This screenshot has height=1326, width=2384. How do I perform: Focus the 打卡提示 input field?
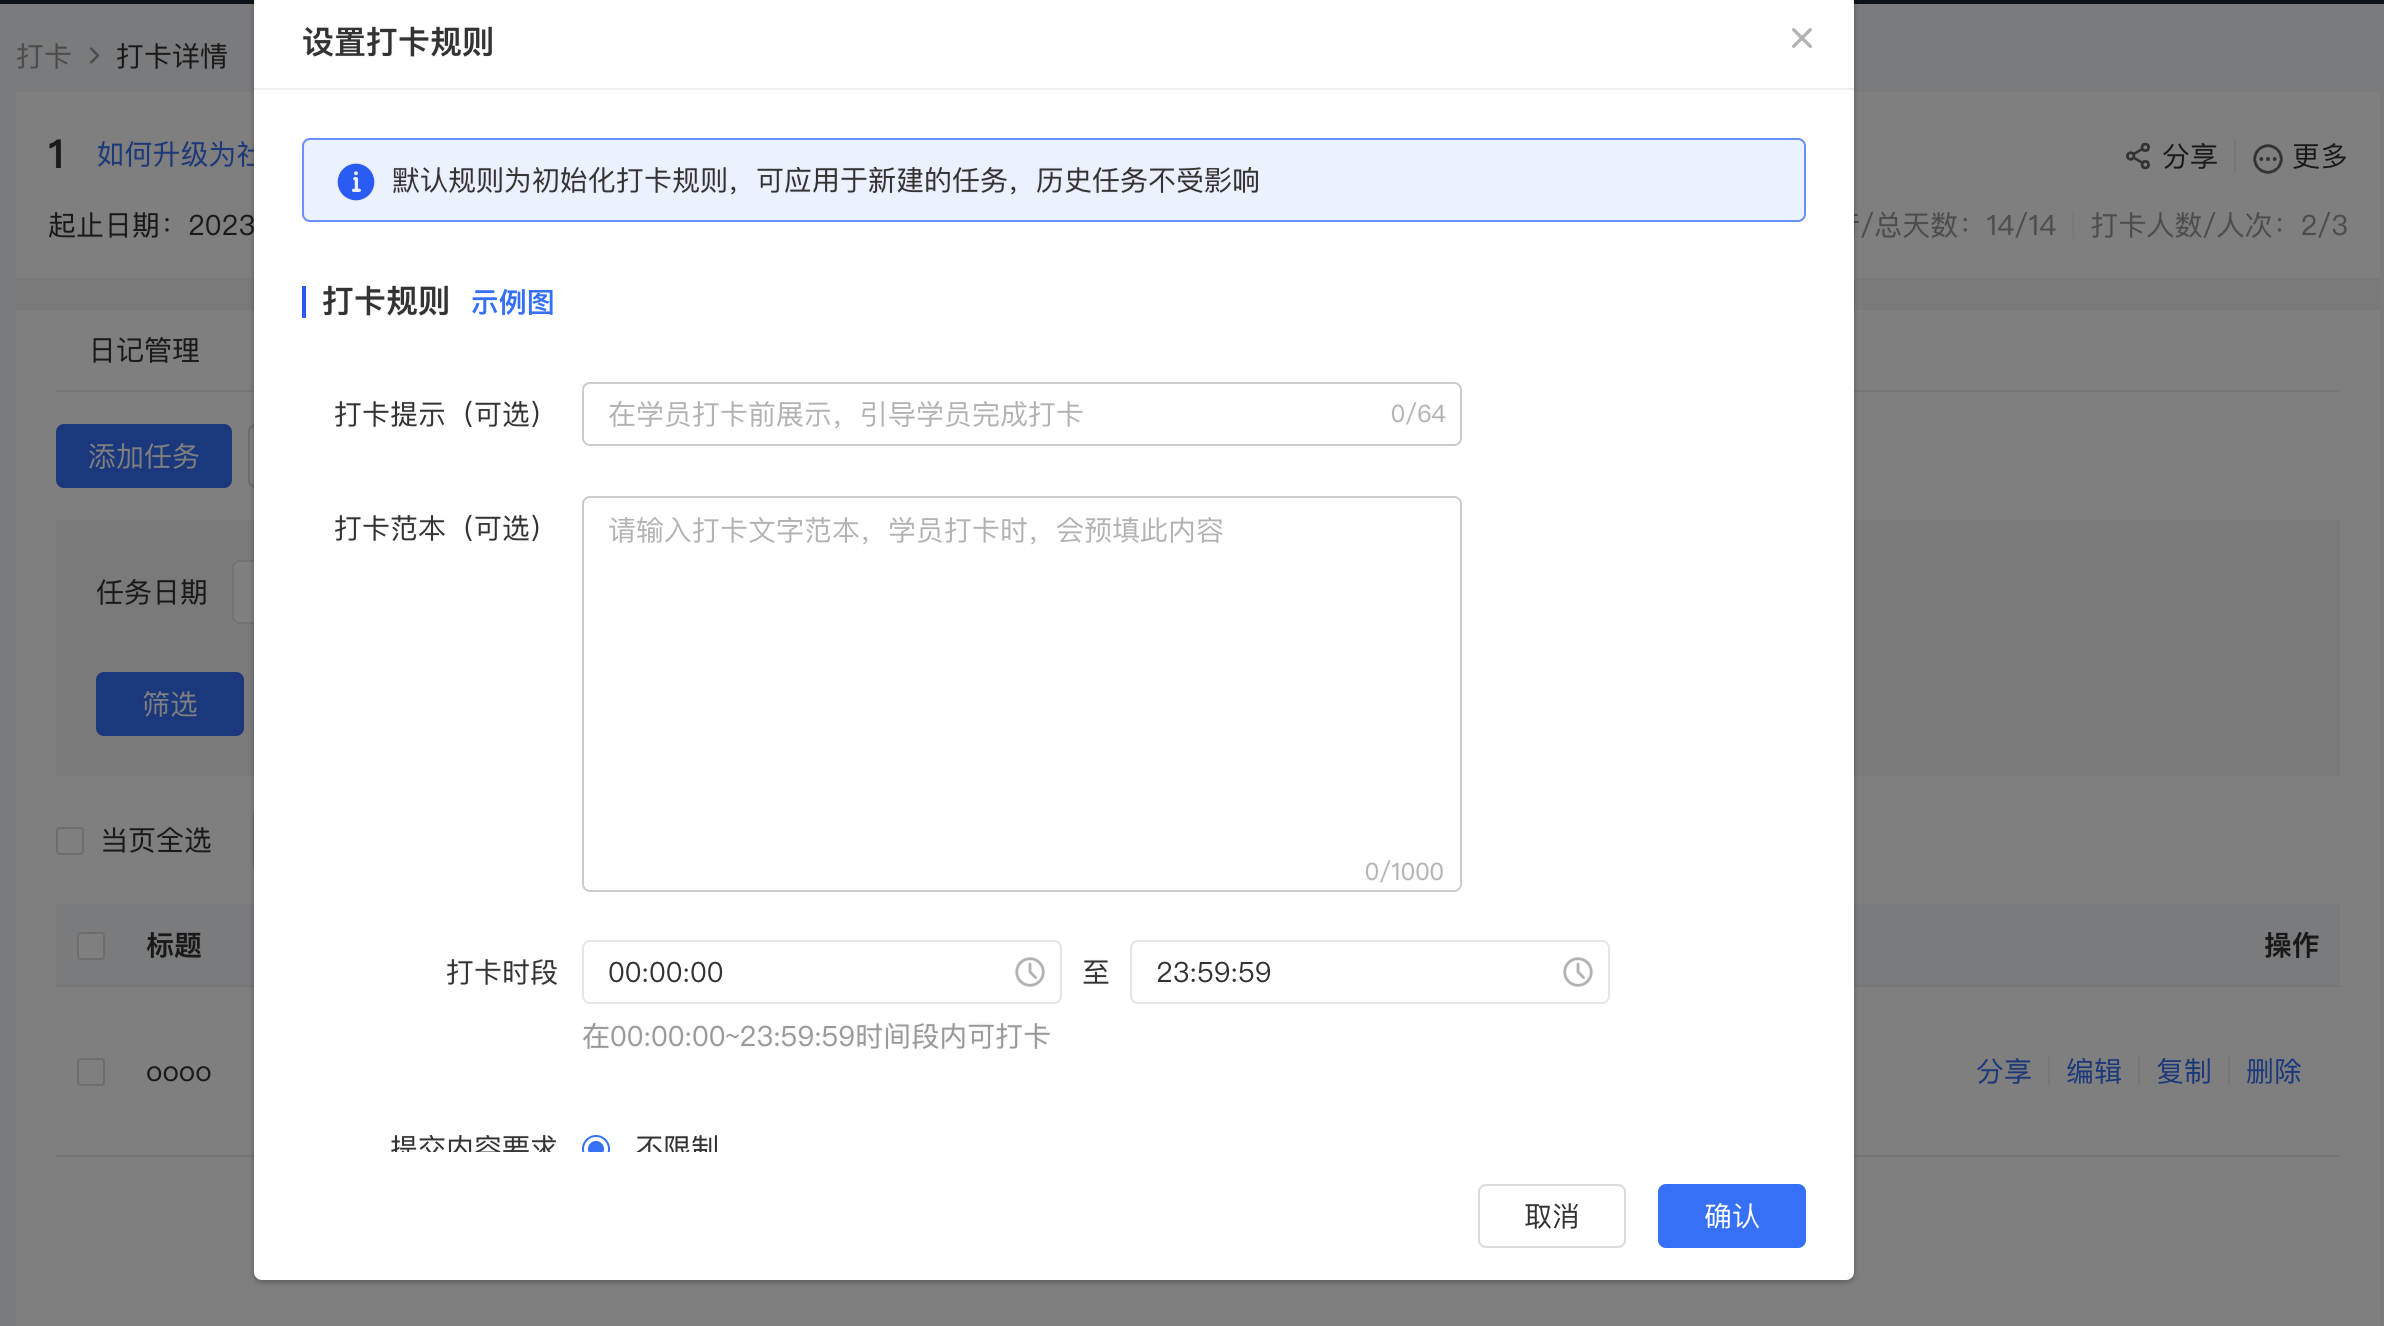coord(1021,414)
